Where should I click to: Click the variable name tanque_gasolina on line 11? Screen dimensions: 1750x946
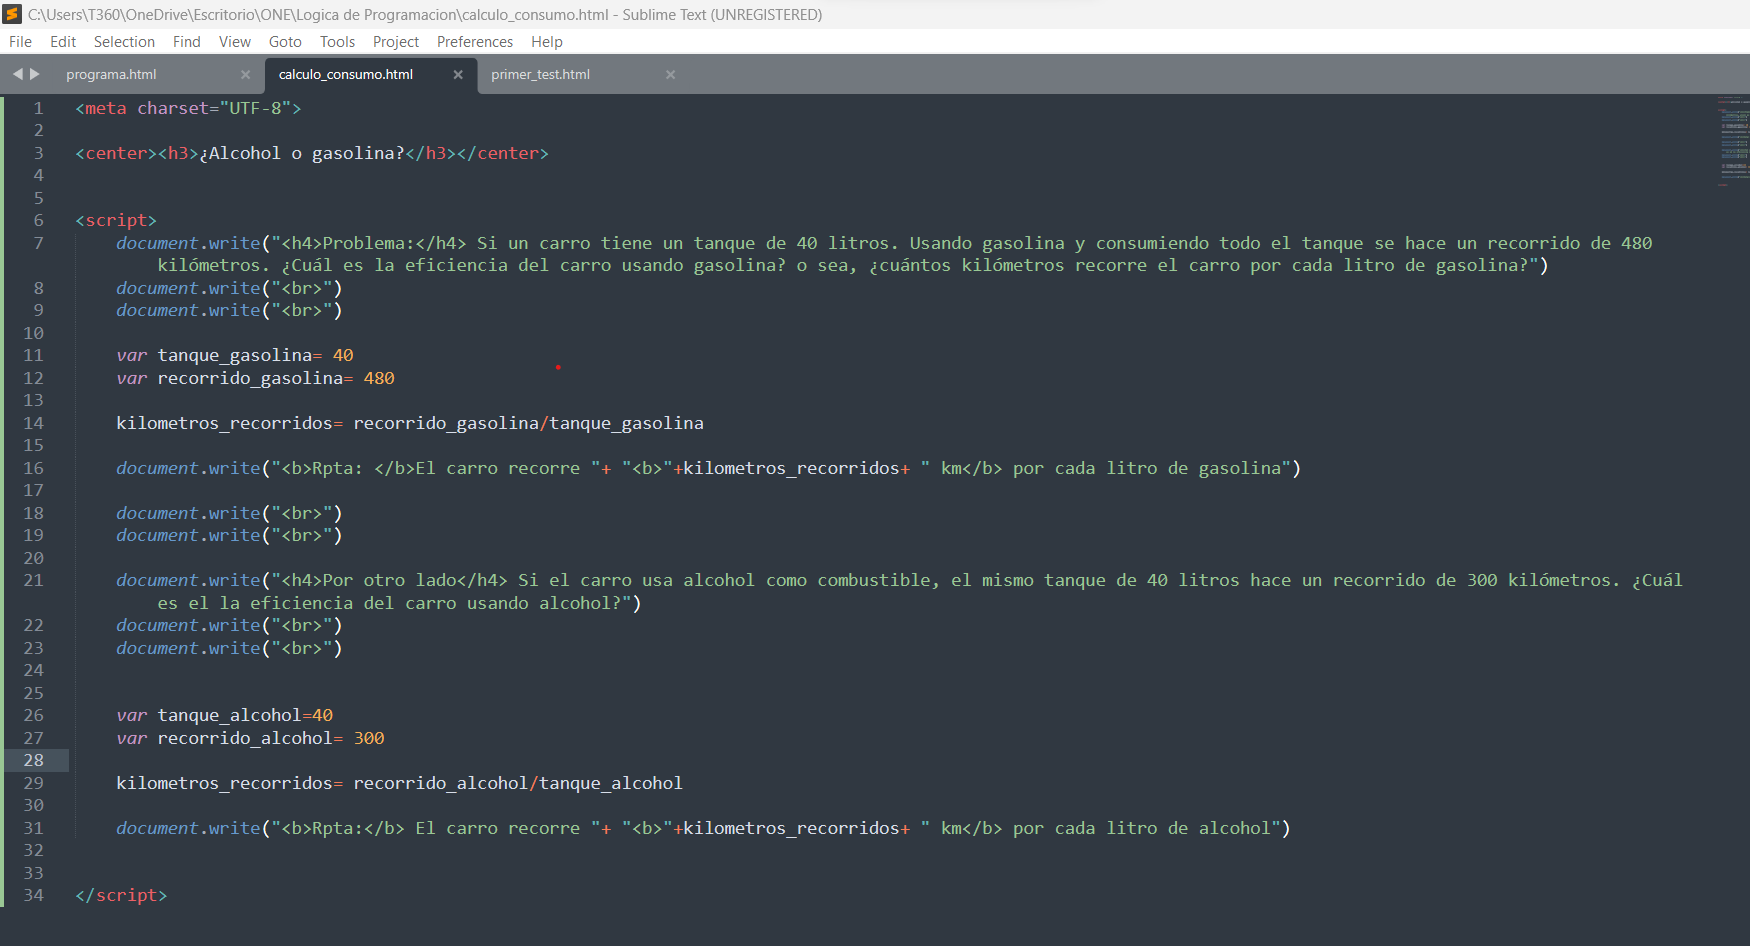(x=234, y=355)
